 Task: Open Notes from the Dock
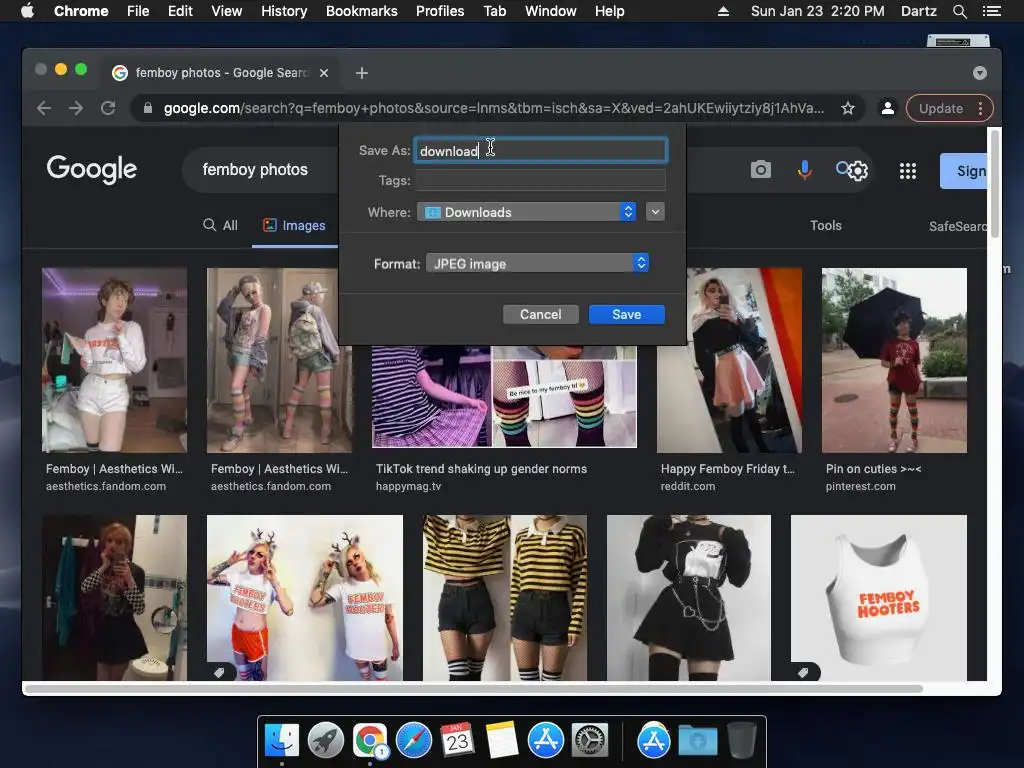pyautogui.click(x=502, y=741)
